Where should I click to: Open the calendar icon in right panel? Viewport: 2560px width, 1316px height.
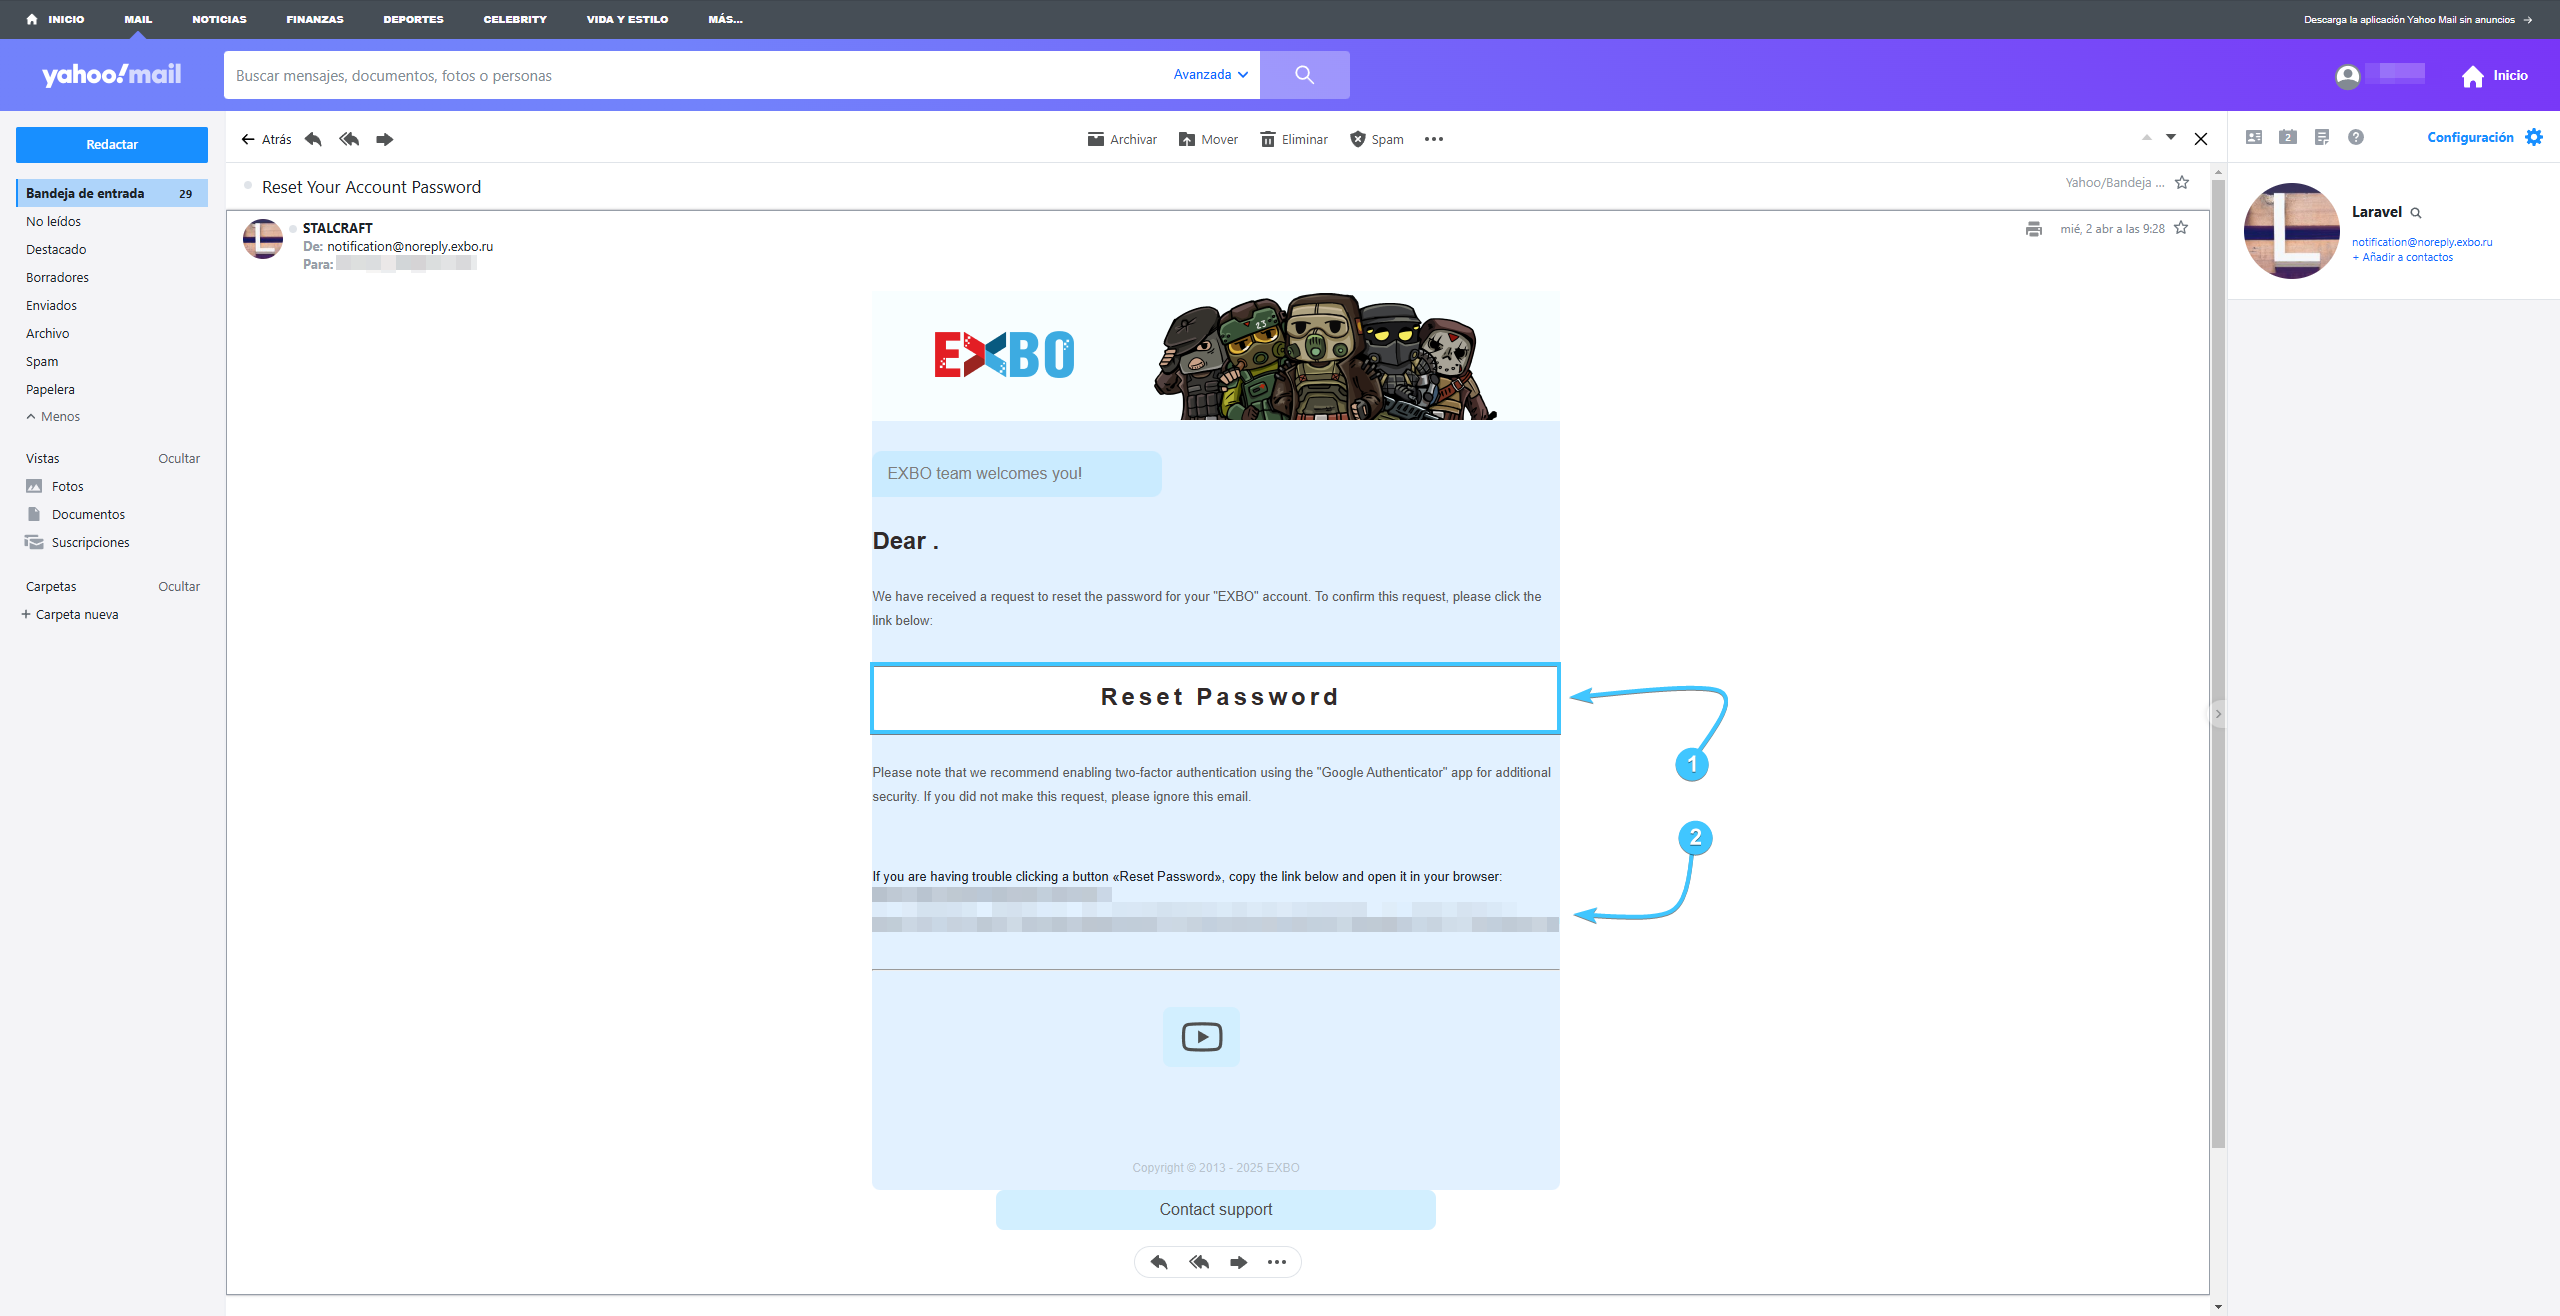click(x=2288, y=137)
